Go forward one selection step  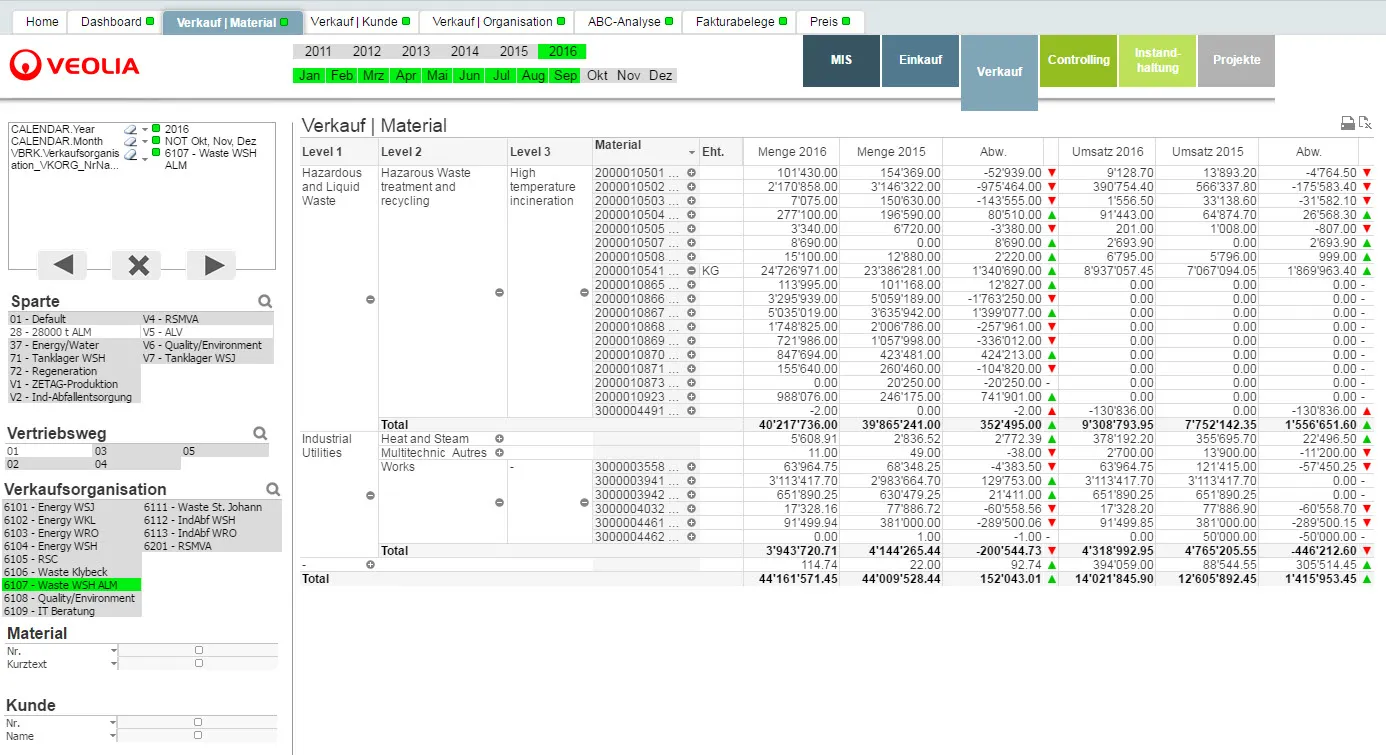211,265
